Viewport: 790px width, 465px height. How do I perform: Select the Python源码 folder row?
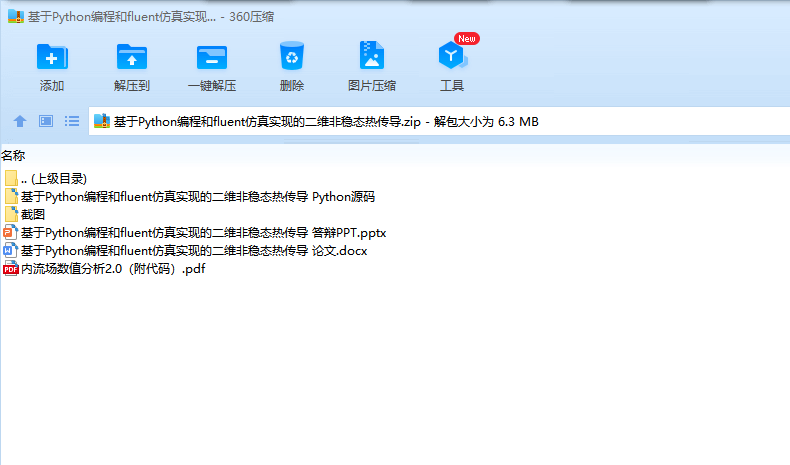[x=189, y=197]
